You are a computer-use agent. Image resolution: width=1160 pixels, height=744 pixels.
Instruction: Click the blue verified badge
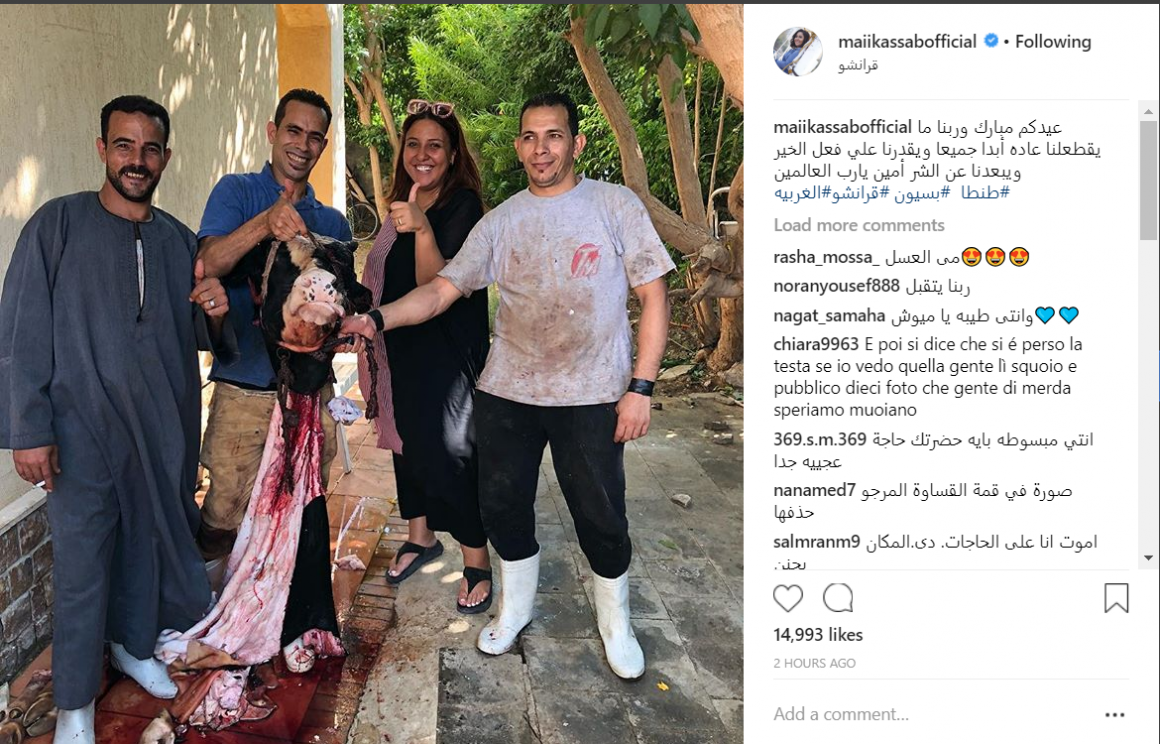click(x=991, y=41)
